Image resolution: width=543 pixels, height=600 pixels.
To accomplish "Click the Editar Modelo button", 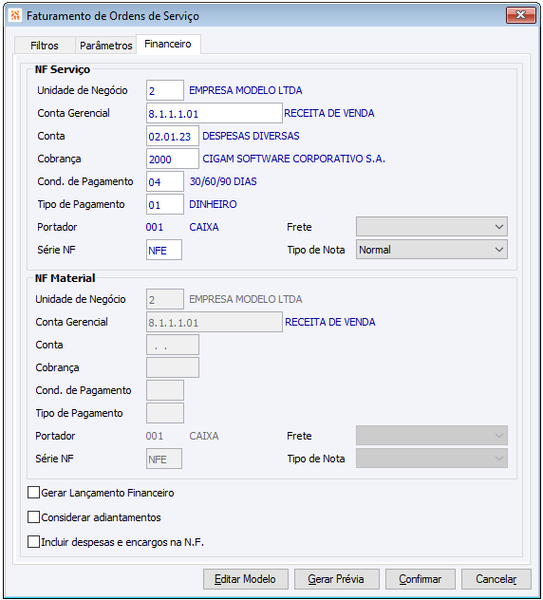I will pos(246,579).
